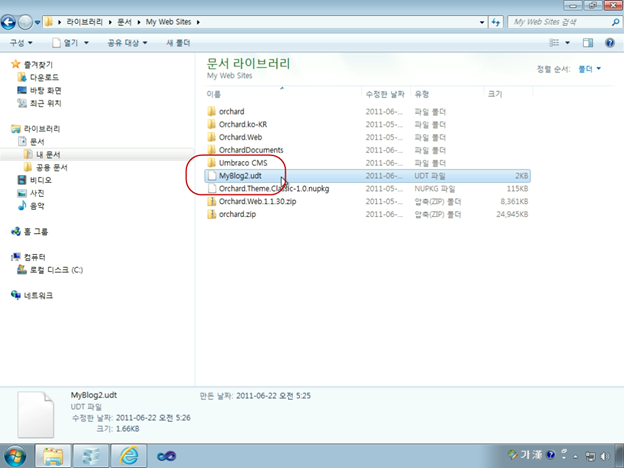Click the Internet Explorer taskbar icon
This screenshot has width=624, height=468.
[129, 456]
